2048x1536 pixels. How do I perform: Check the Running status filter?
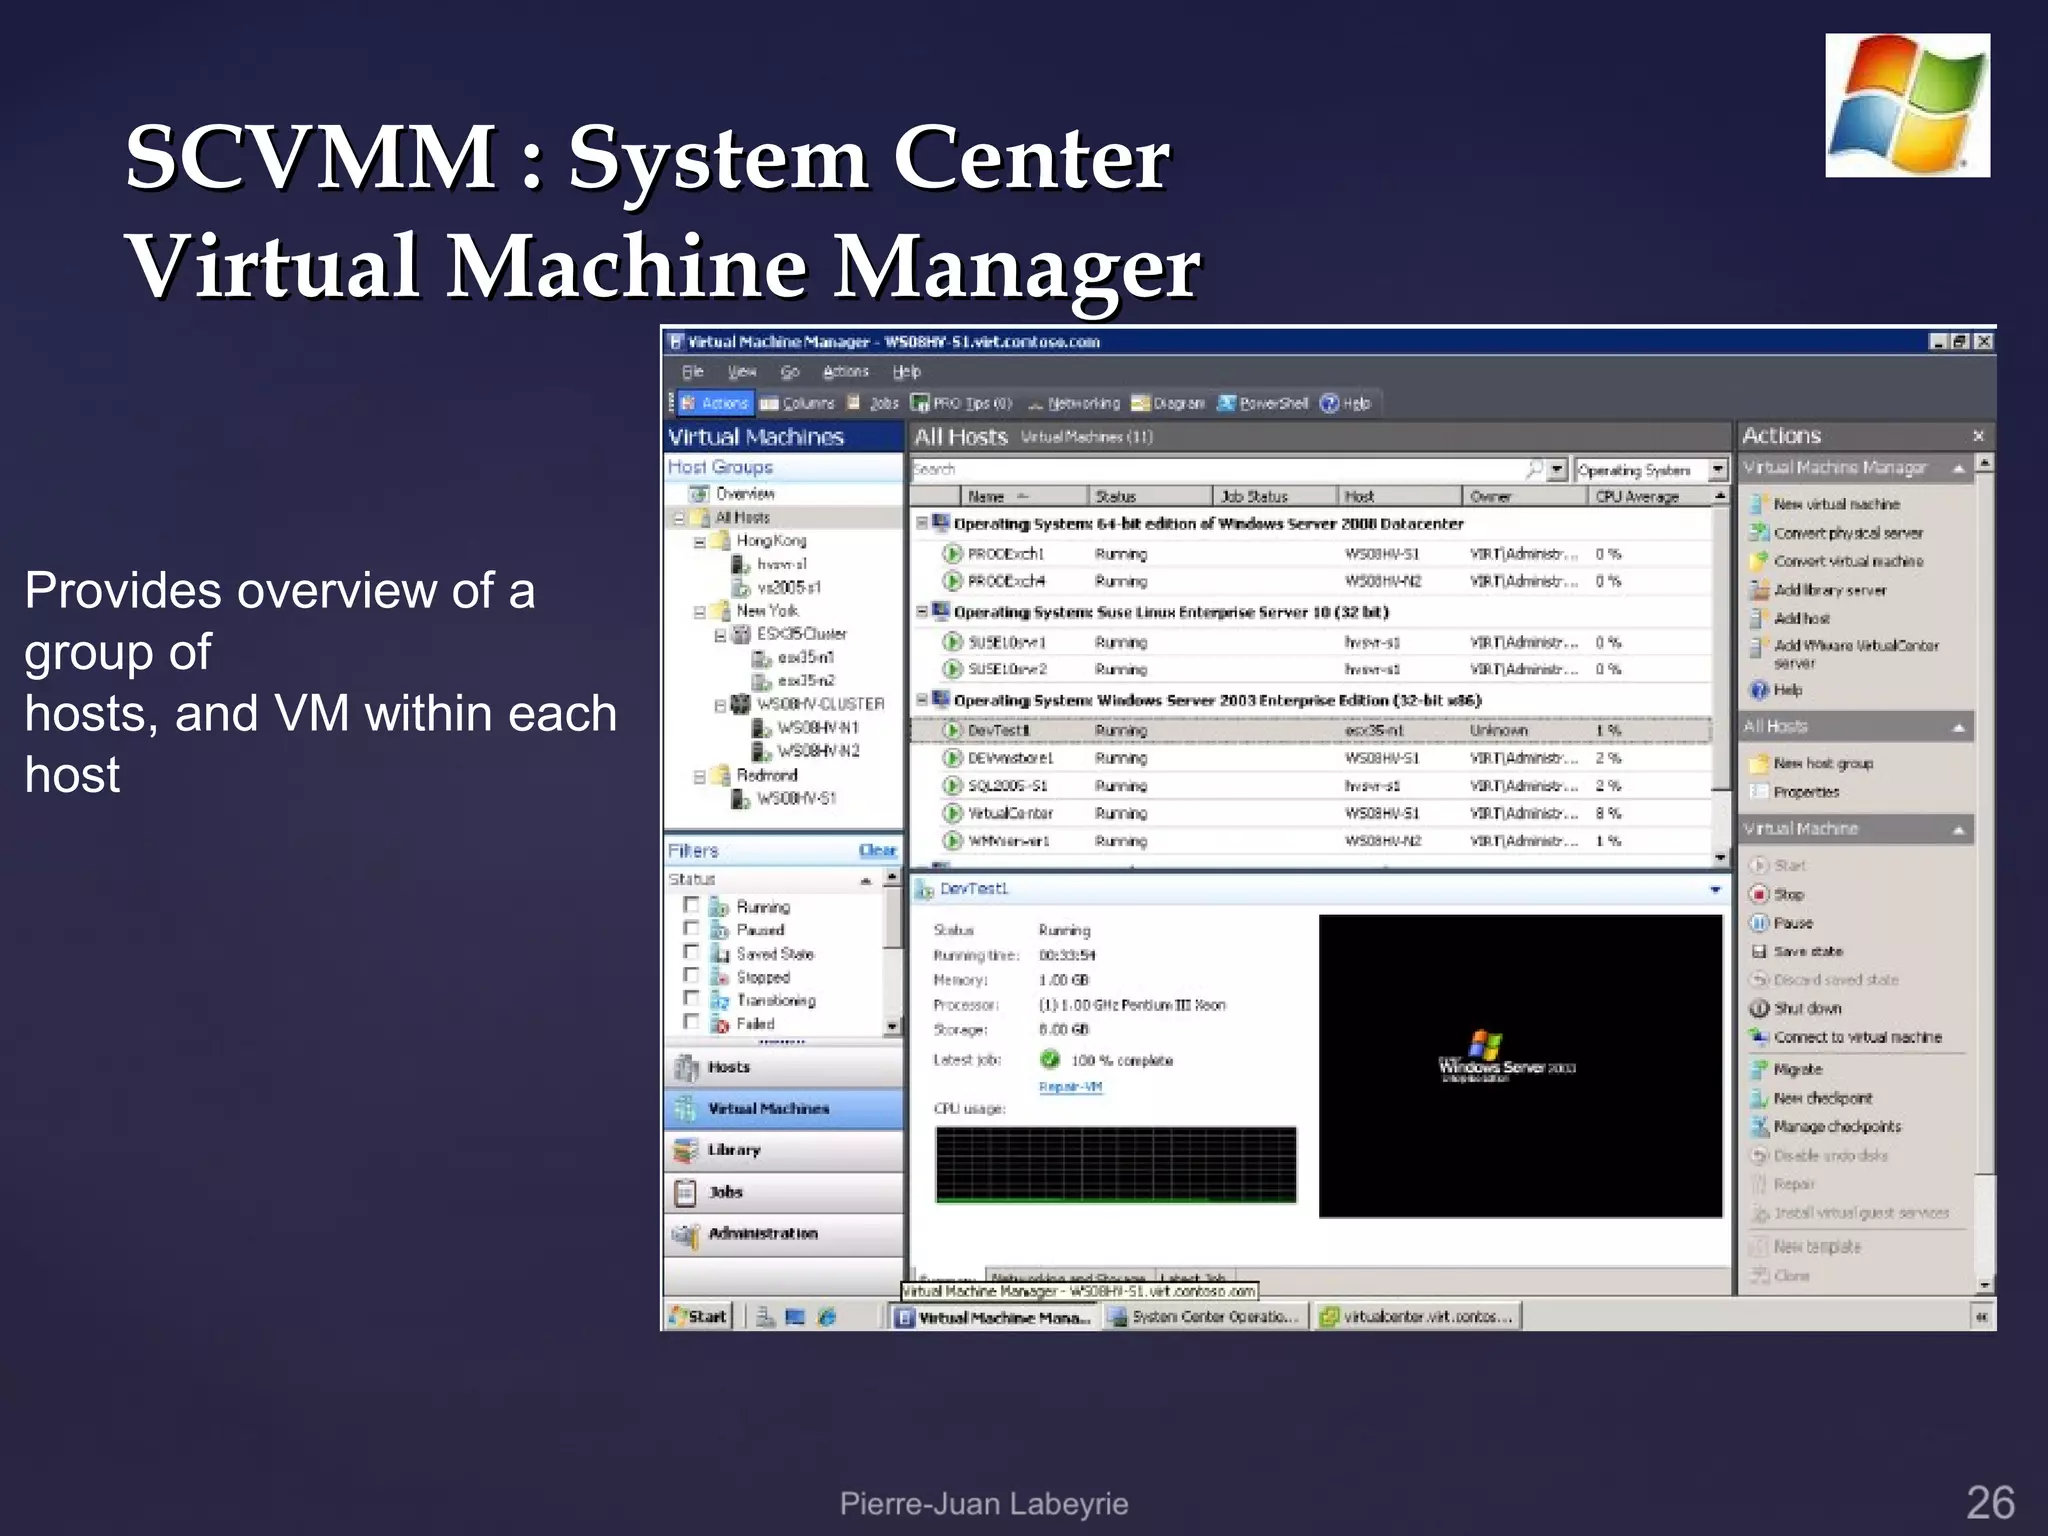(x=691, y=905)
